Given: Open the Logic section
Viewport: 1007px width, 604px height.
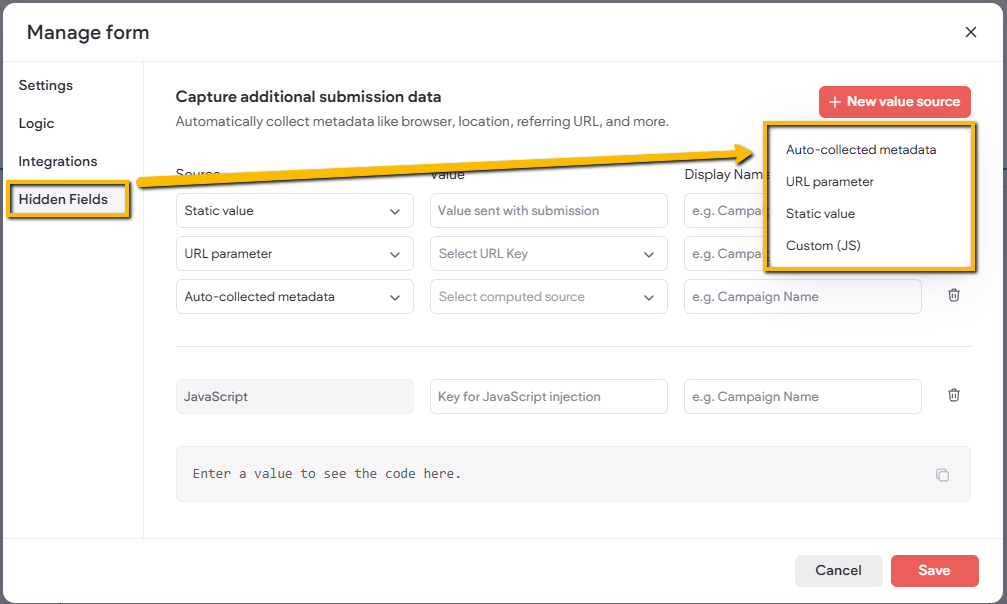Looking at the screenshot, I should coord(37,123).
